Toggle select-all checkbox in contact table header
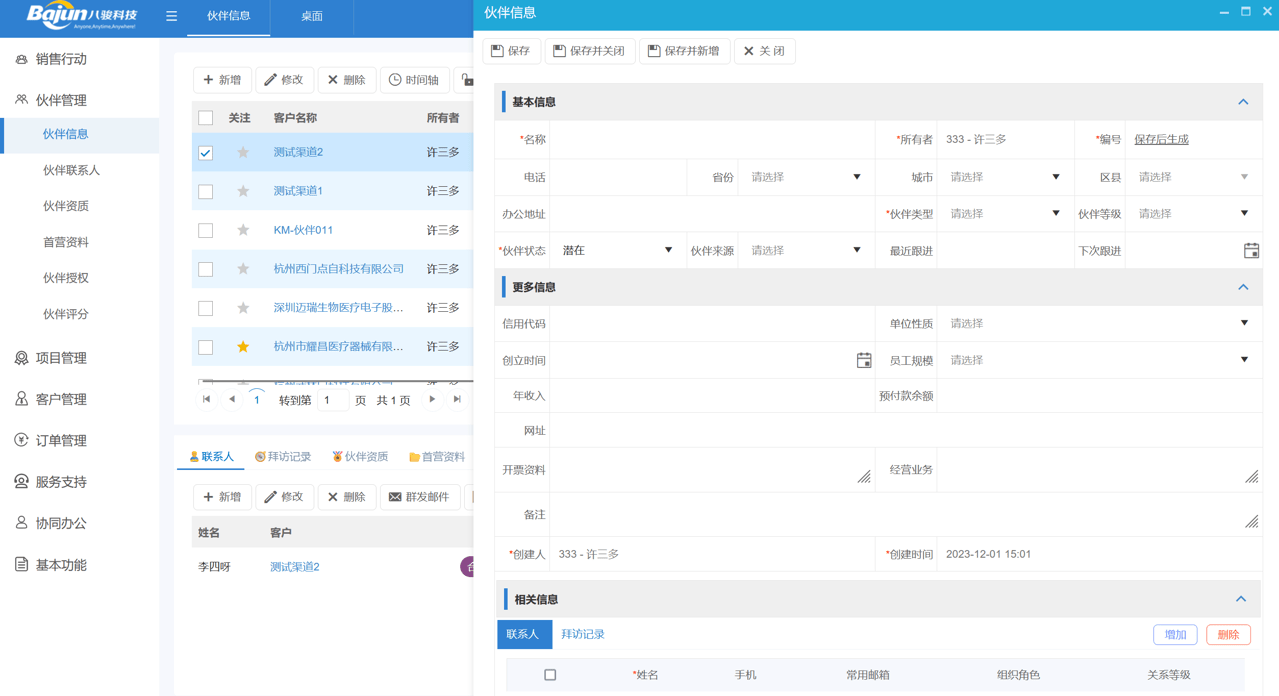This screenshot has height=696, width=1279. pos(550,675)
